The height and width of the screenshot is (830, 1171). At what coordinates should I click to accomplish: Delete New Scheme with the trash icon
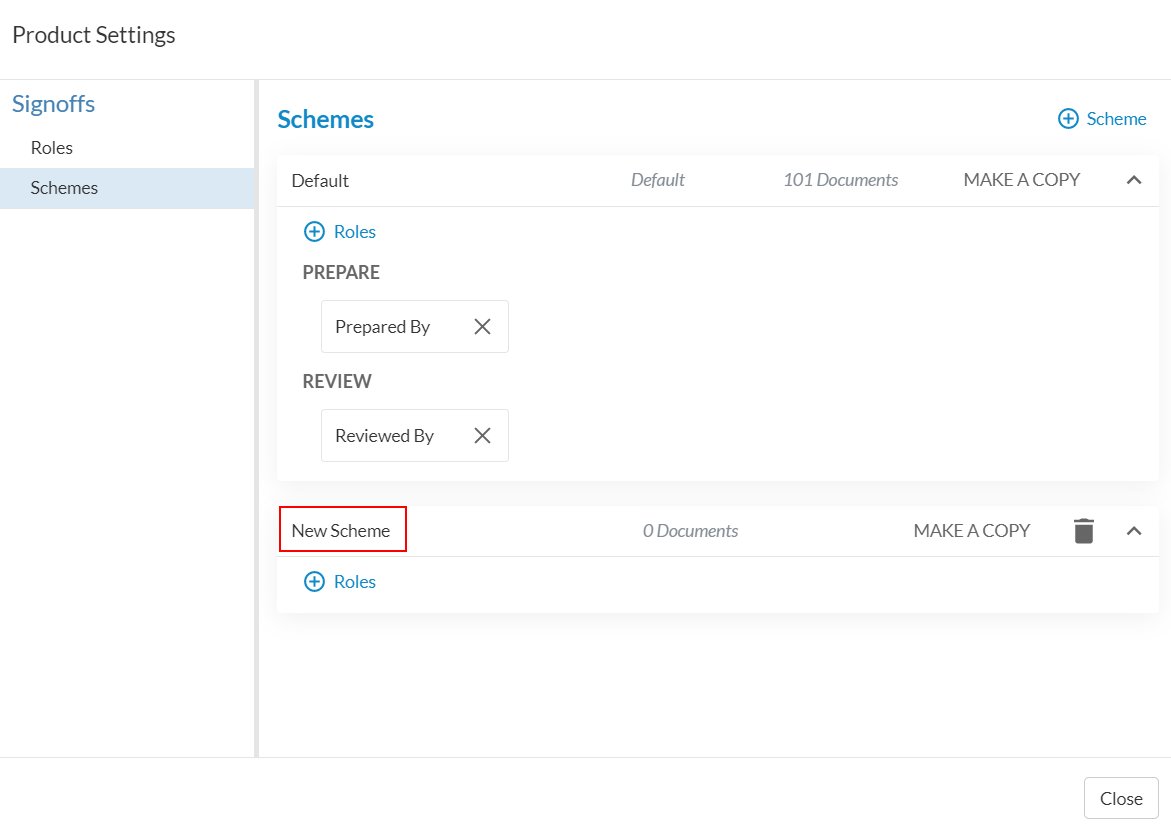[1084, 531]
